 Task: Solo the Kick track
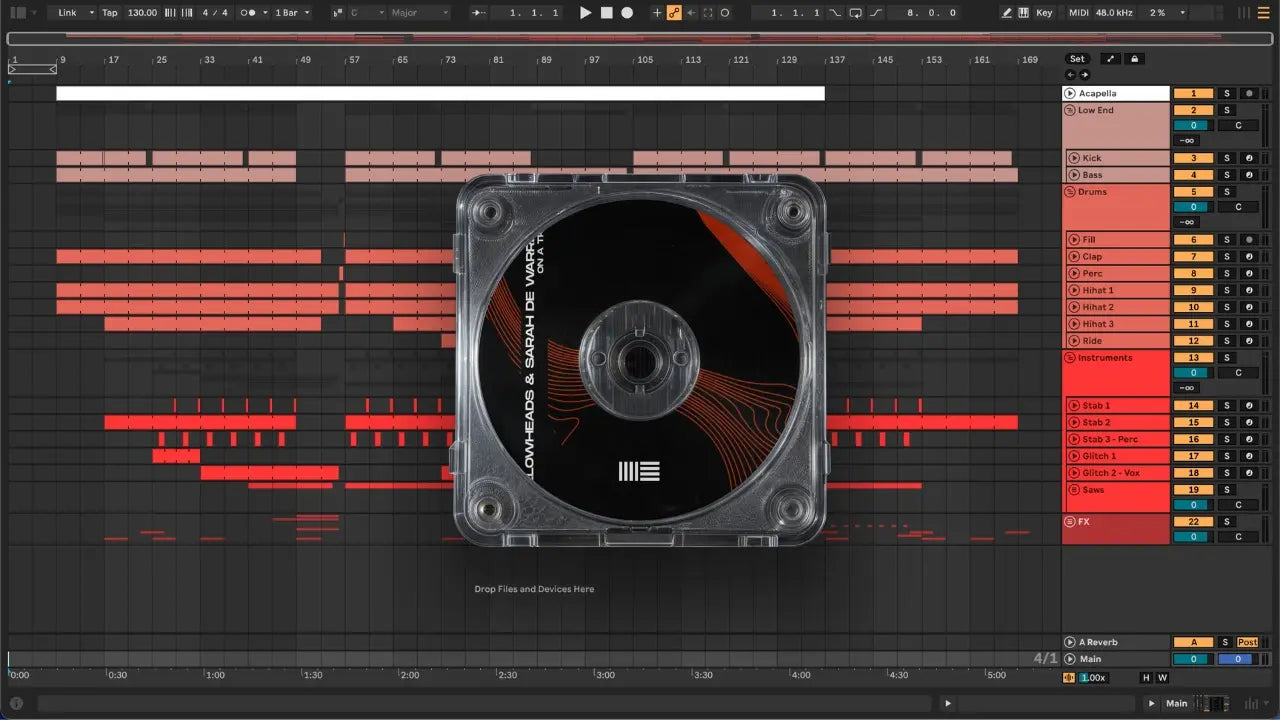click(x=1227, y=158)
